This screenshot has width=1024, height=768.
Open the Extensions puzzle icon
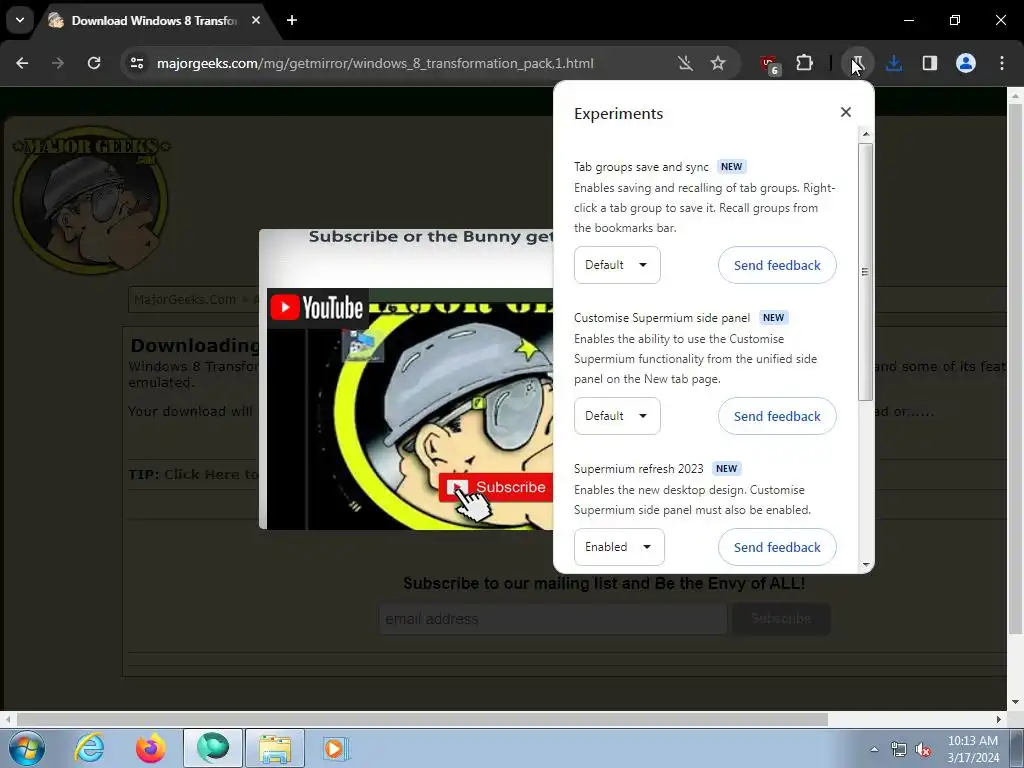tap(805, 63)
